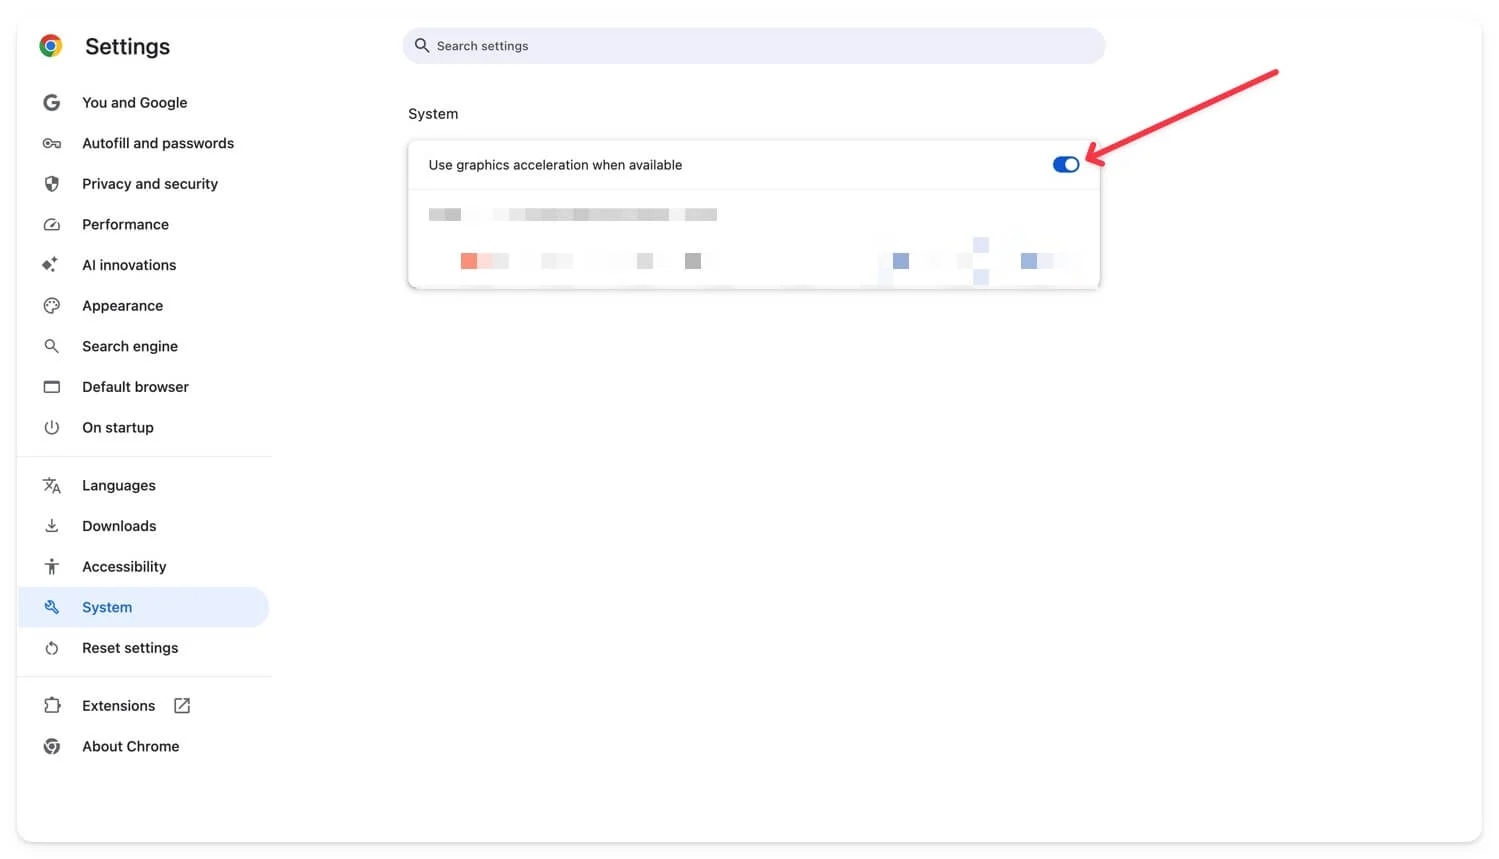The width and height of the screenshot is (1499, 859).
Task: Click the download arrow icon for Downloads
Action: [52, 526]
